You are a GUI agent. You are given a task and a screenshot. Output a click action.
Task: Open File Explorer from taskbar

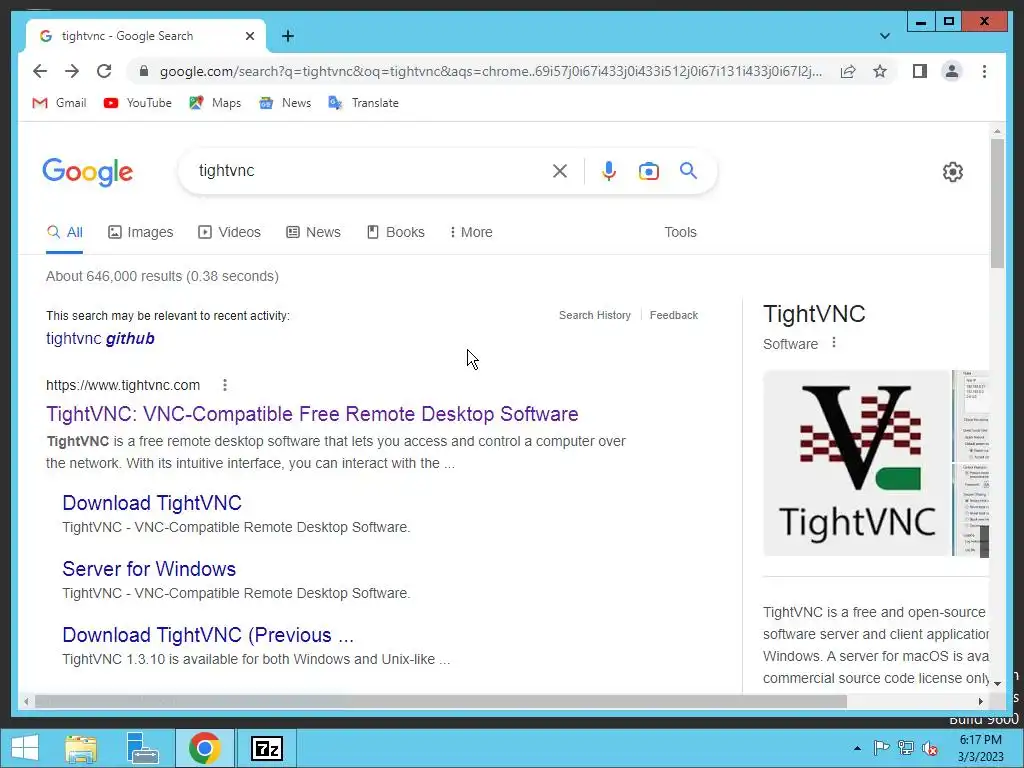pyautogui.click(x=81, y=748)
